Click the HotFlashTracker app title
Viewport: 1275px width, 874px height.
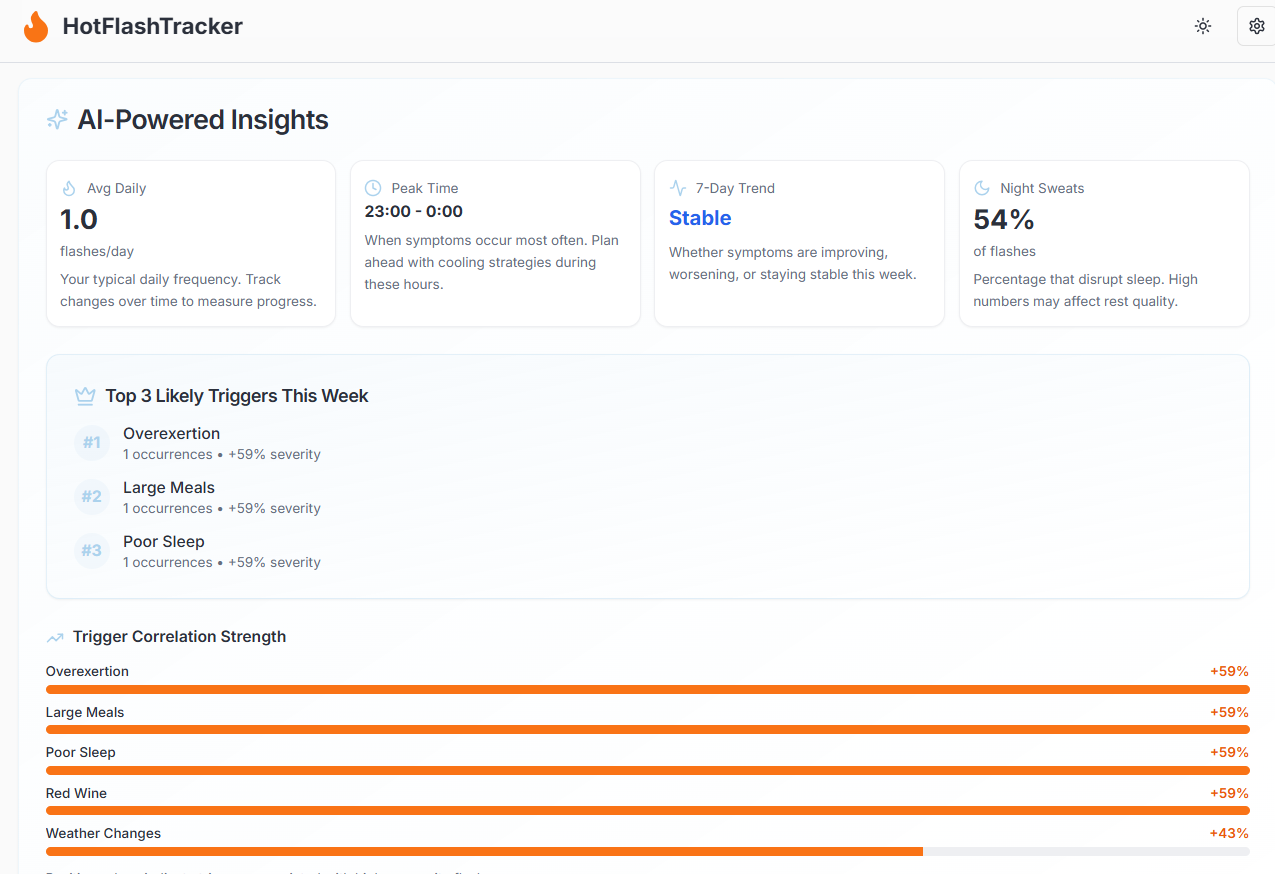pyautogui.click(x=152, y=27)
